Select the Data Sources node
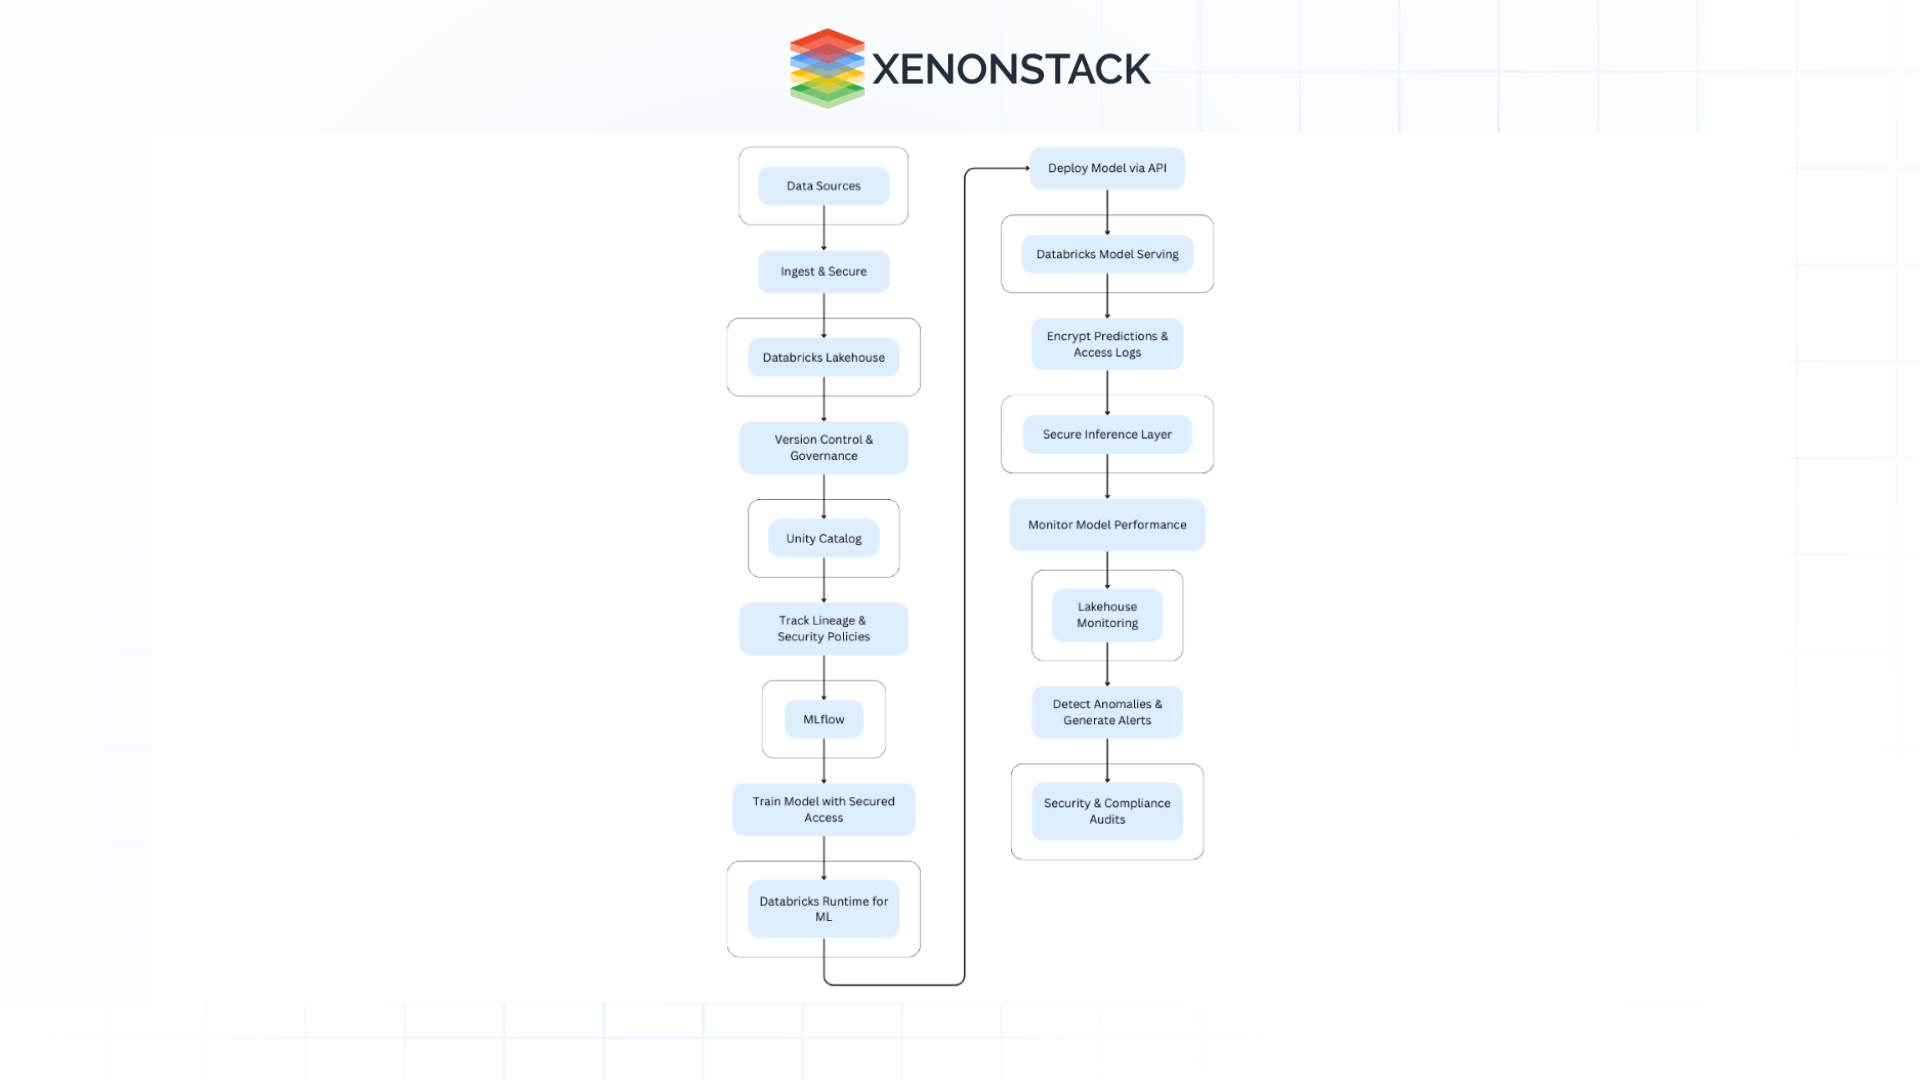1920x1080 pixels. coord(822,185)
